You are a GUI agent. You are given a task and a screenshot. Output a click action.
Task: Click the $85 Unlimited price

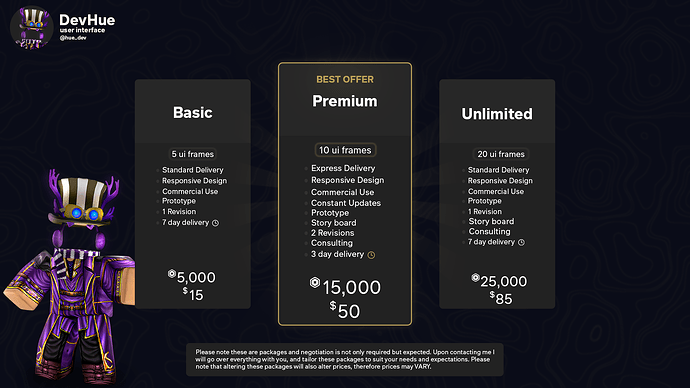tap(501, 299)
